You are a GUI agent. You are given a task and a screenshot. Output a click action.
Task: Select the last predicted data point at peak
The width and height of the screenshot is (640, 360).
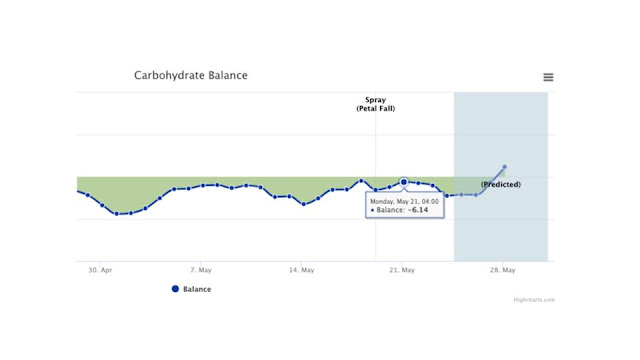point(504,167)
